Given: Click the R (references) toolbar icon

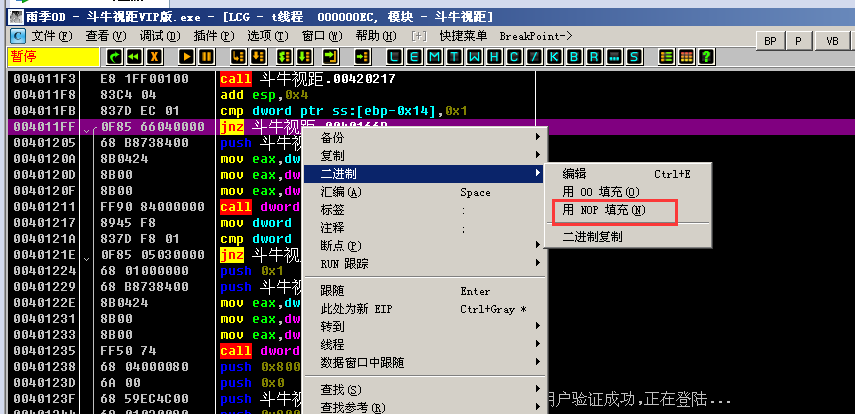Looking at the screenshot, I should (x=594, y=57).
